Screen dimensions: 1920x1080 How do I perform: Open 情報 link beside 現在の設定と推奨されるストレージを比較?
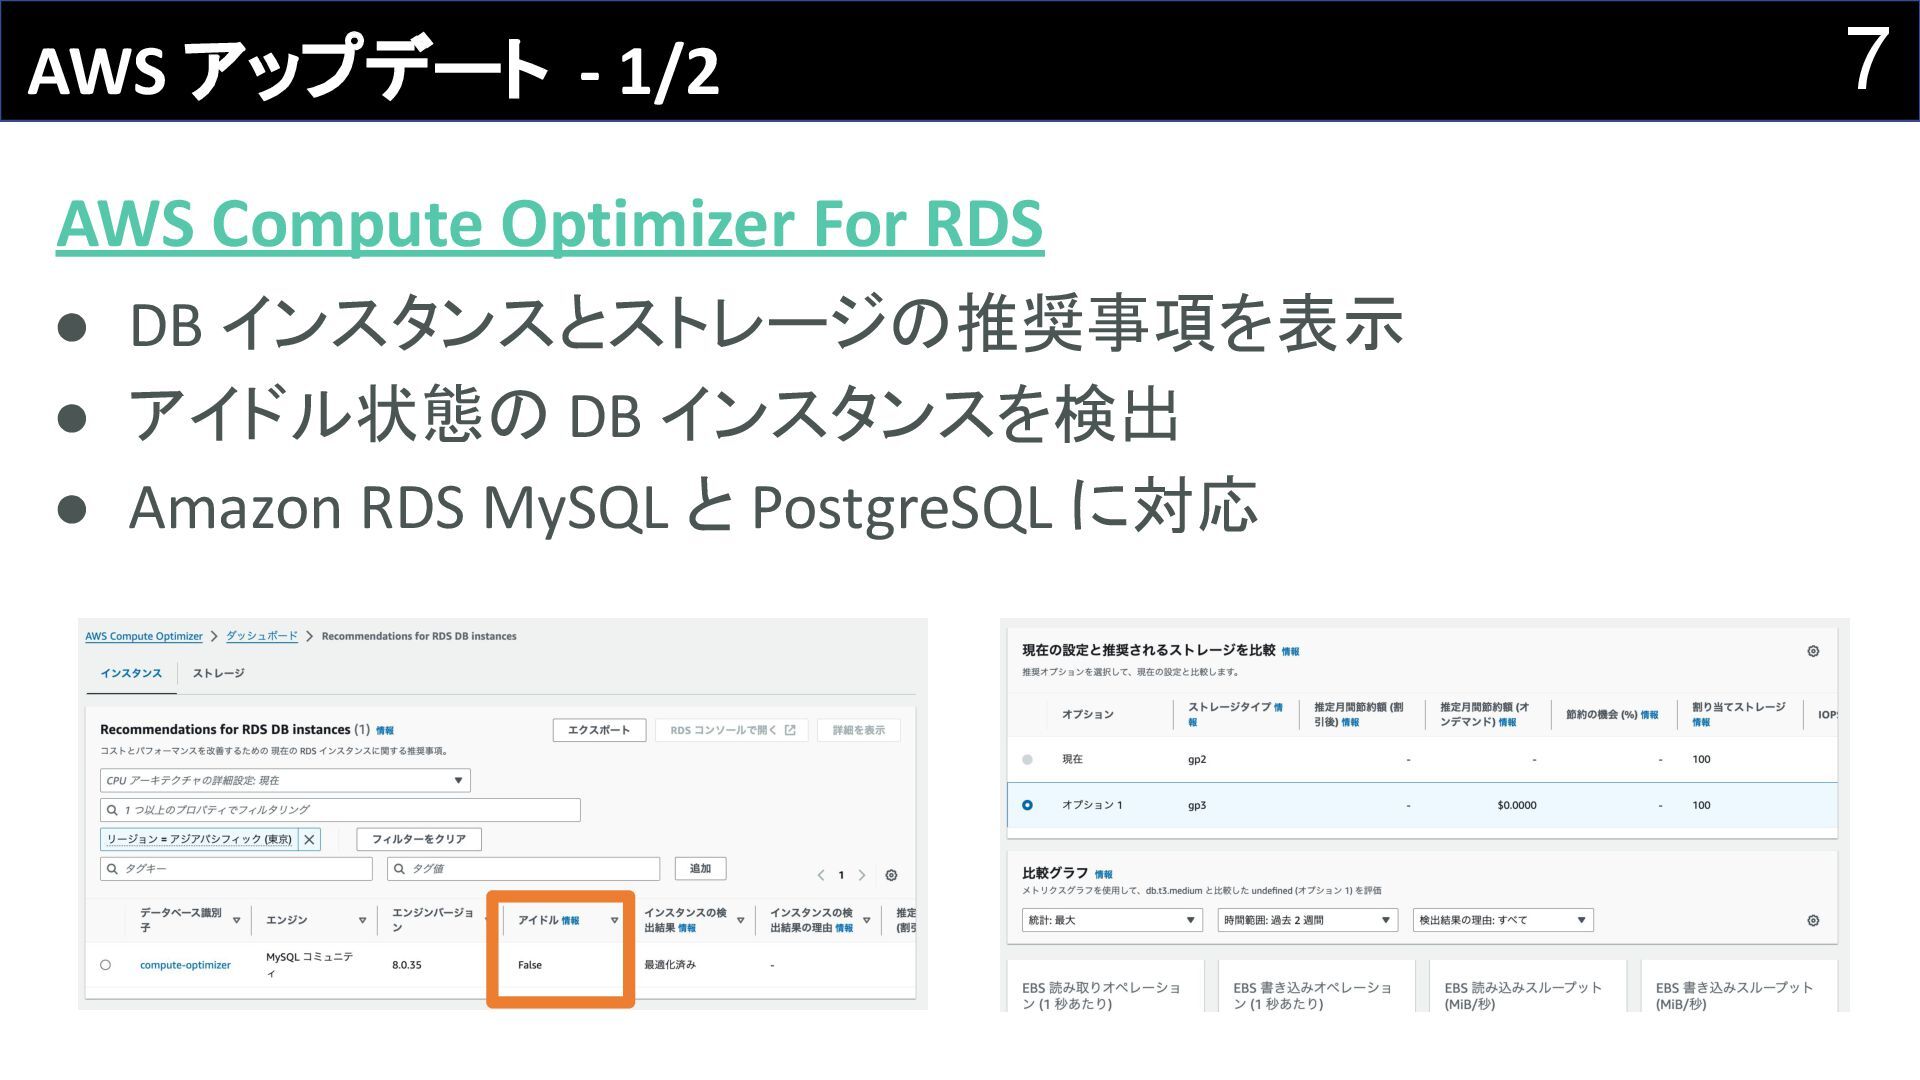click(1291, 652)
